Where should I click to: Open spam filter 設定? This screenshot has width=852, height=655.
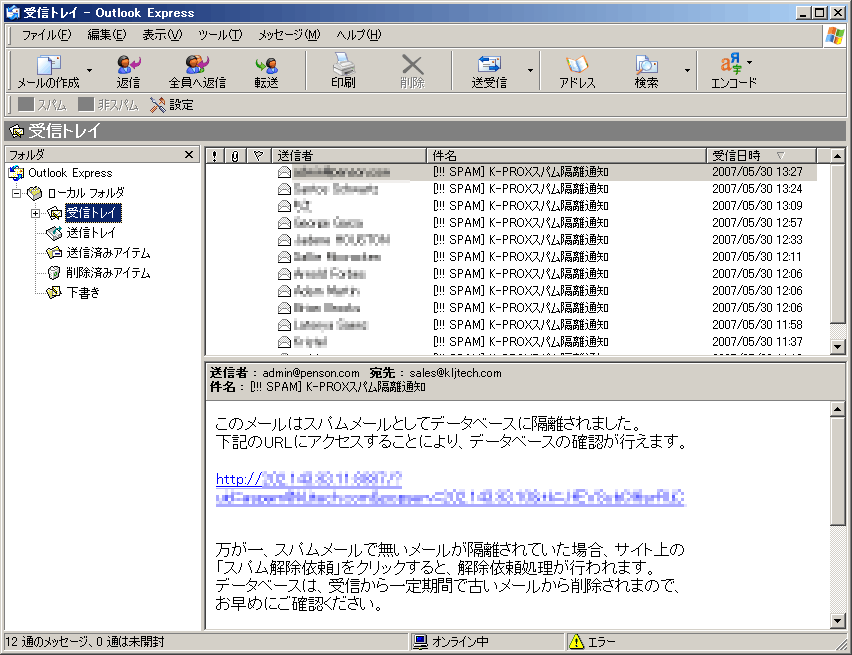[172, 104]
